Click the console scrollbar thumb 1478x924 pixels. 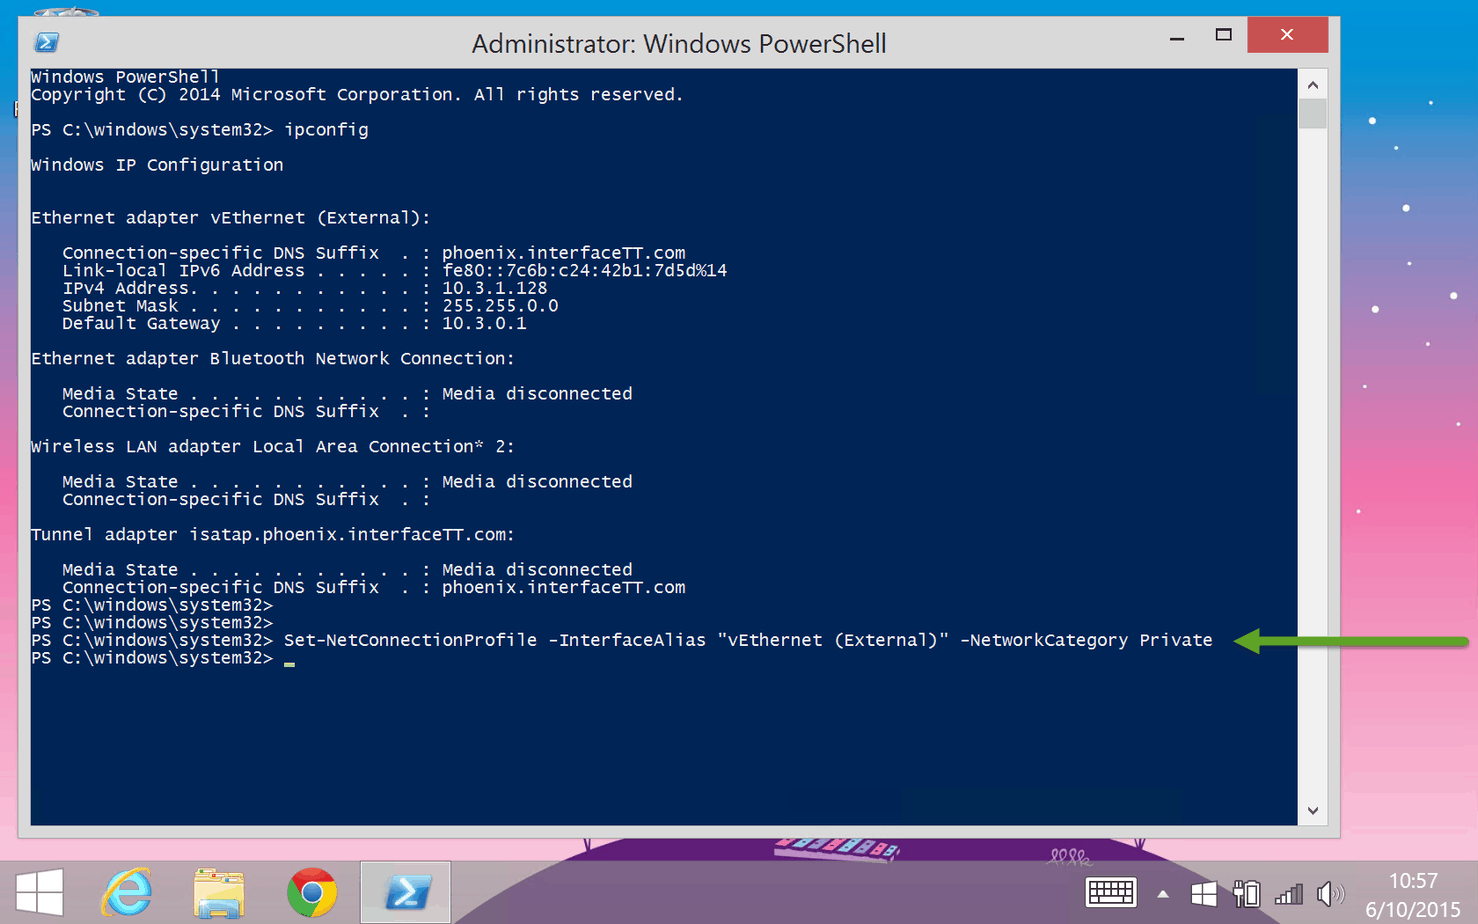click(1312, 113)
